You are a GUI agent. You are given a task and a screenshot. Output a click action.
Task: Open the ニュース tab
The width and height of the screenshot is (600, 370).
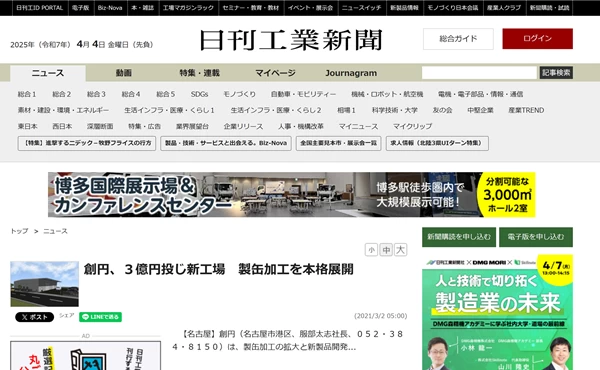tap(48, 73)
